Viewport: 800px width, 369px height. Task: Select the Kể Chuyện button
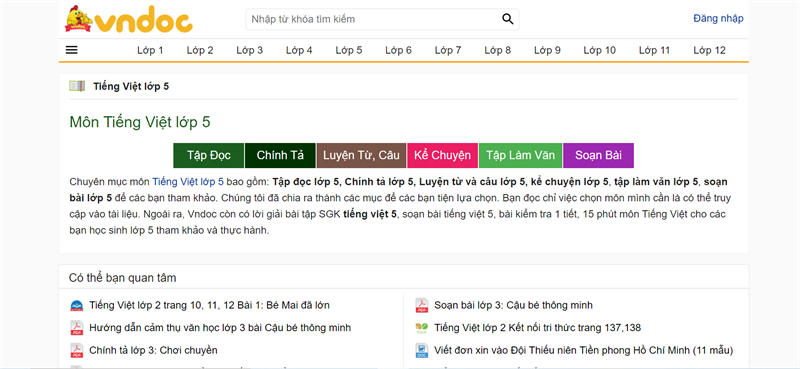[442, 156]
